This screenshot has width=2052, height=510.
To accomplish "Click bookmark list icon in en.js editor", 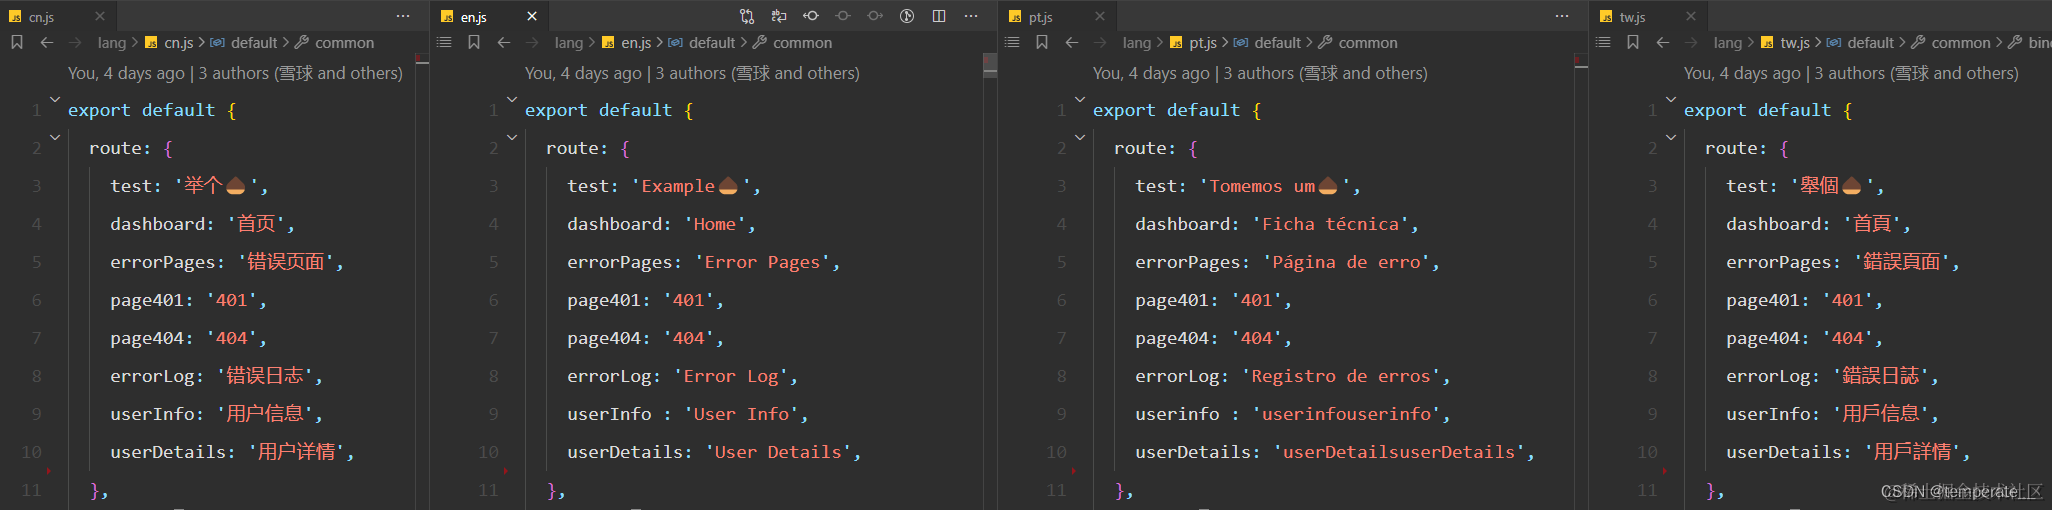I will pyautogui.click(x=444, y=42).
